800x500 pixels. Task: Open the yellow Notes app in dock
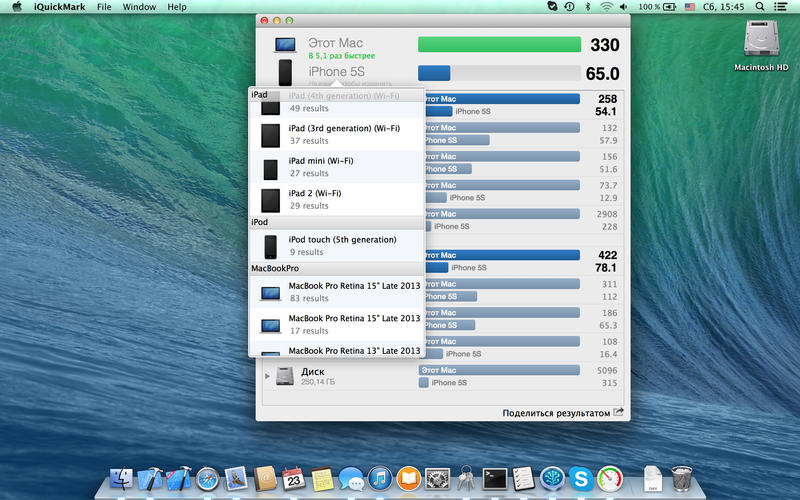coord(322,479)
